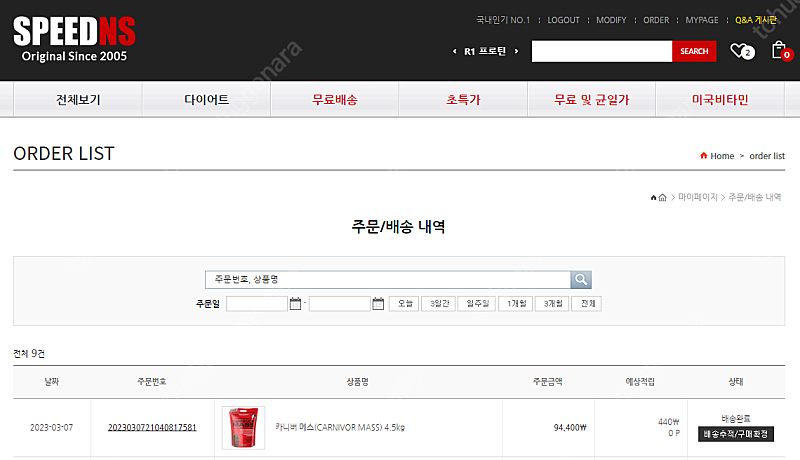Viewport: 800px width, 460px height.
Task: Open the shopping bag cart icon
Action: point(778,50)
